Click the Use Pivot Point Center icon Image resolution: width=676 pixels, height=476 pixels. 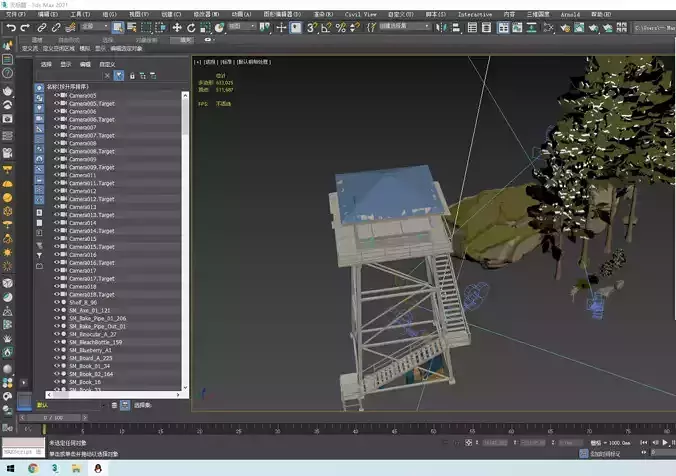[264, 28]
